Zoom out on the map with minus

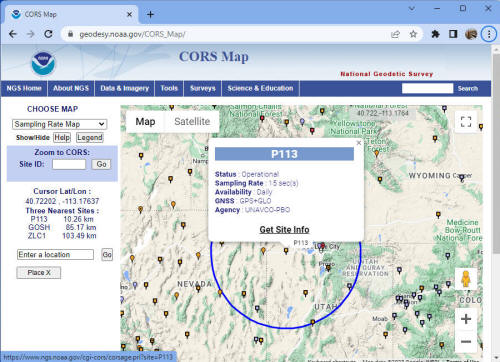tap(466, 342)
